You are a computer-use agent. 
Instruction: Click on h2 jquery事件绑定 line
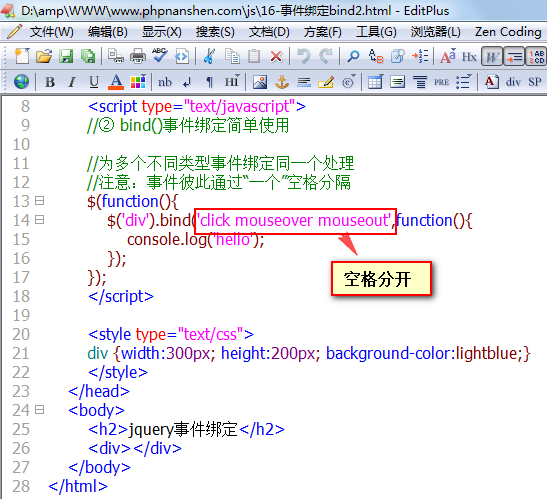(186, 429)
